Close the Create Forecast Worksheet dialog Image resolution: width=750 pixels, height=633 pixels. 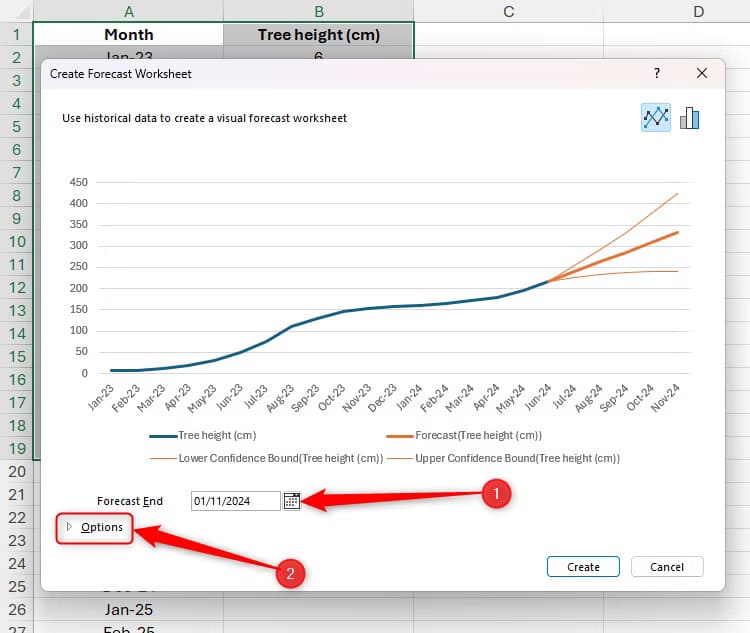[702, 73]
